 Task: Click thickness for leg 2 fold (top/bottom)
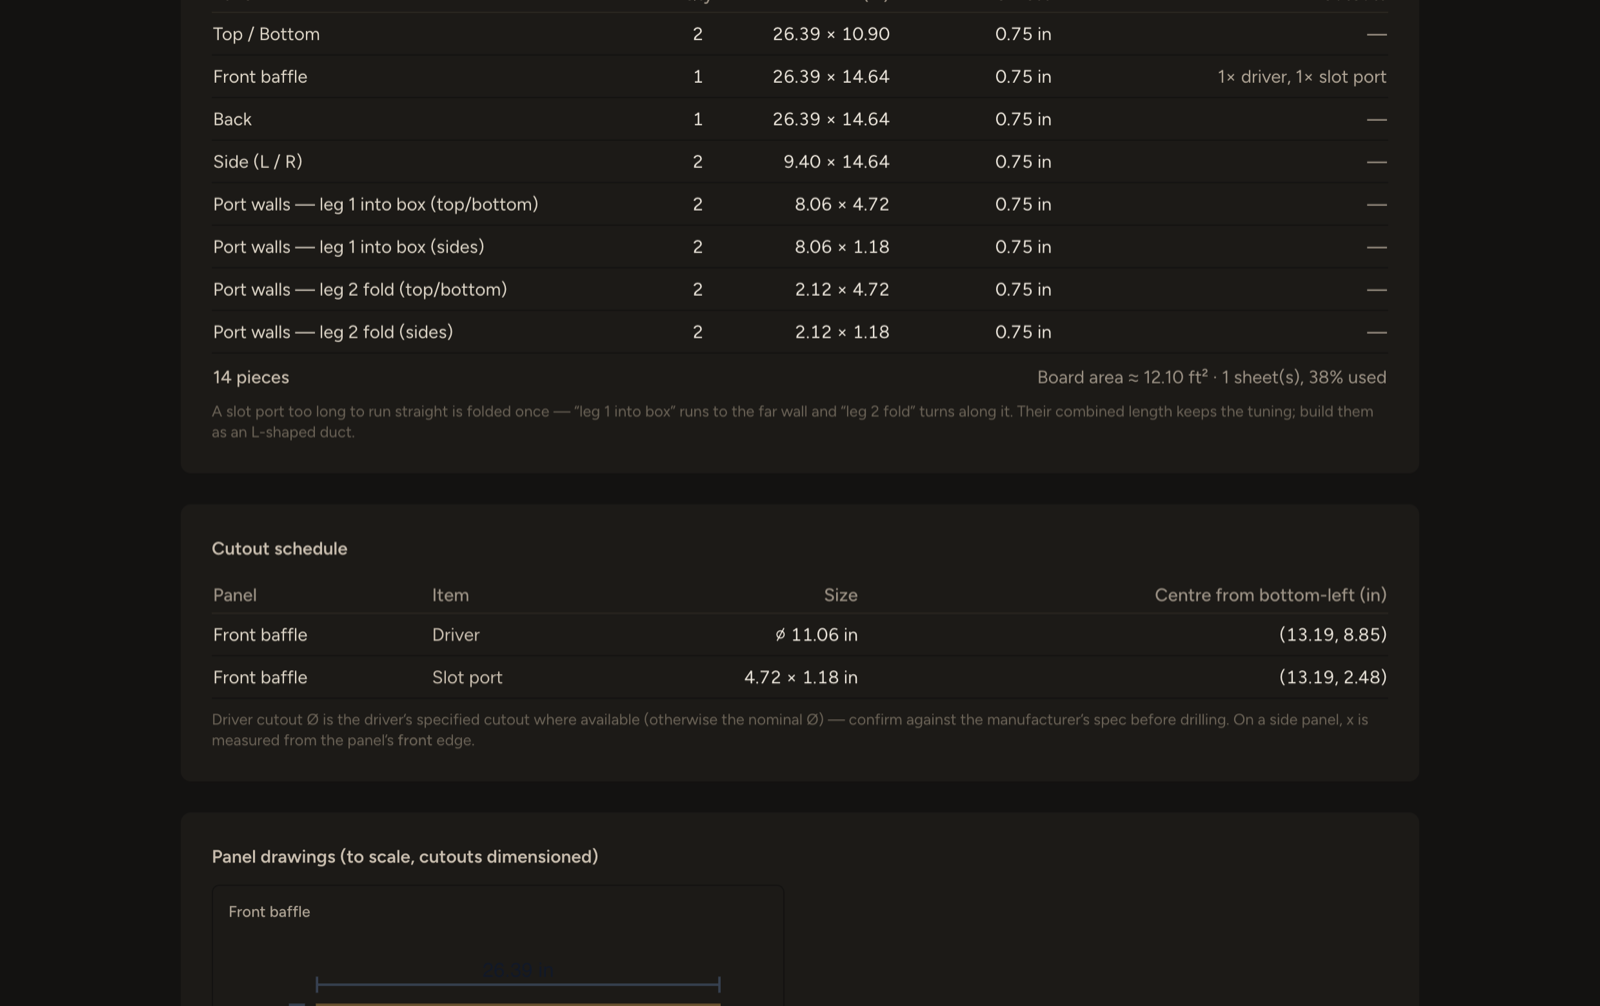tap(1023, 289)
